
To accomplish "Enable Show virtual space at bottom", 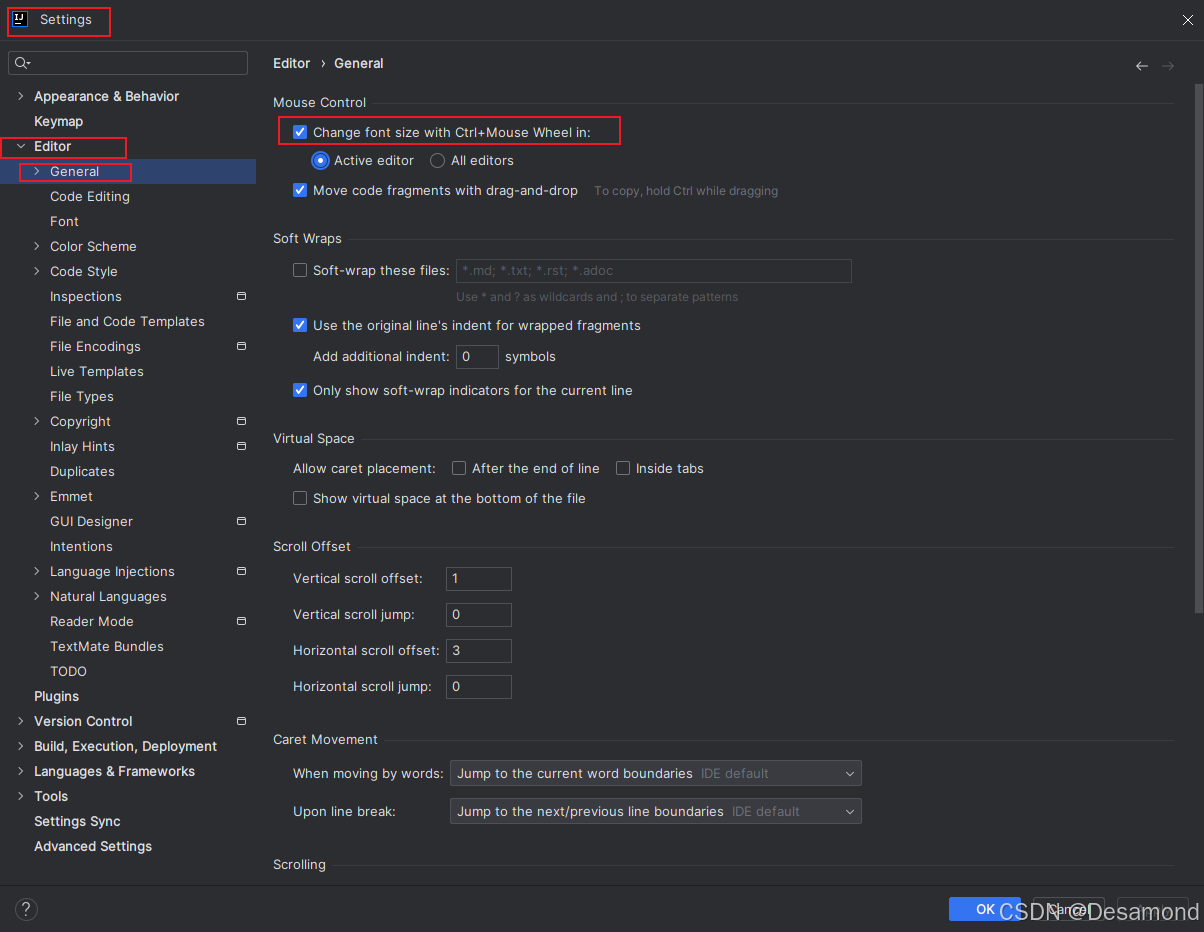I will [300, 498].
